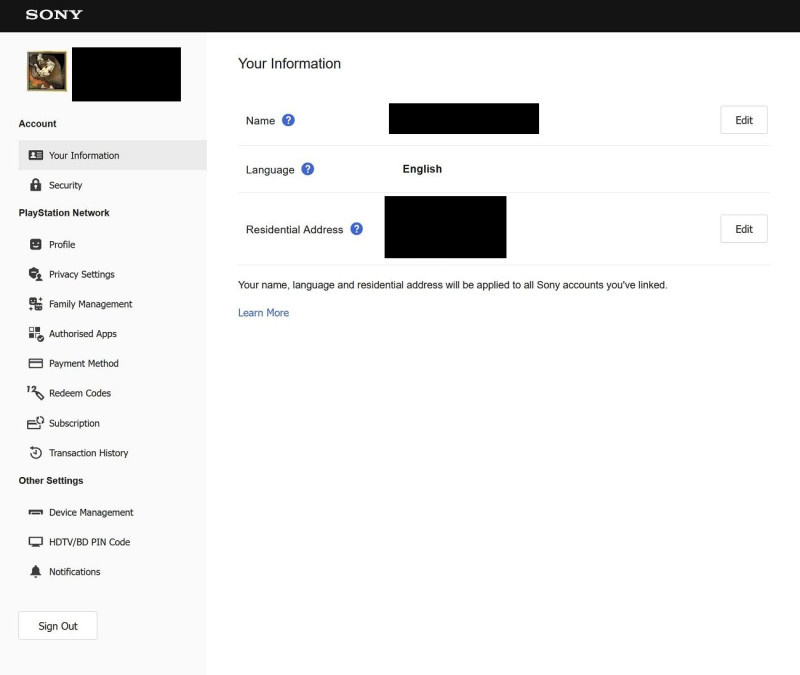Click the Device Management console icon

tap(36, 512)
